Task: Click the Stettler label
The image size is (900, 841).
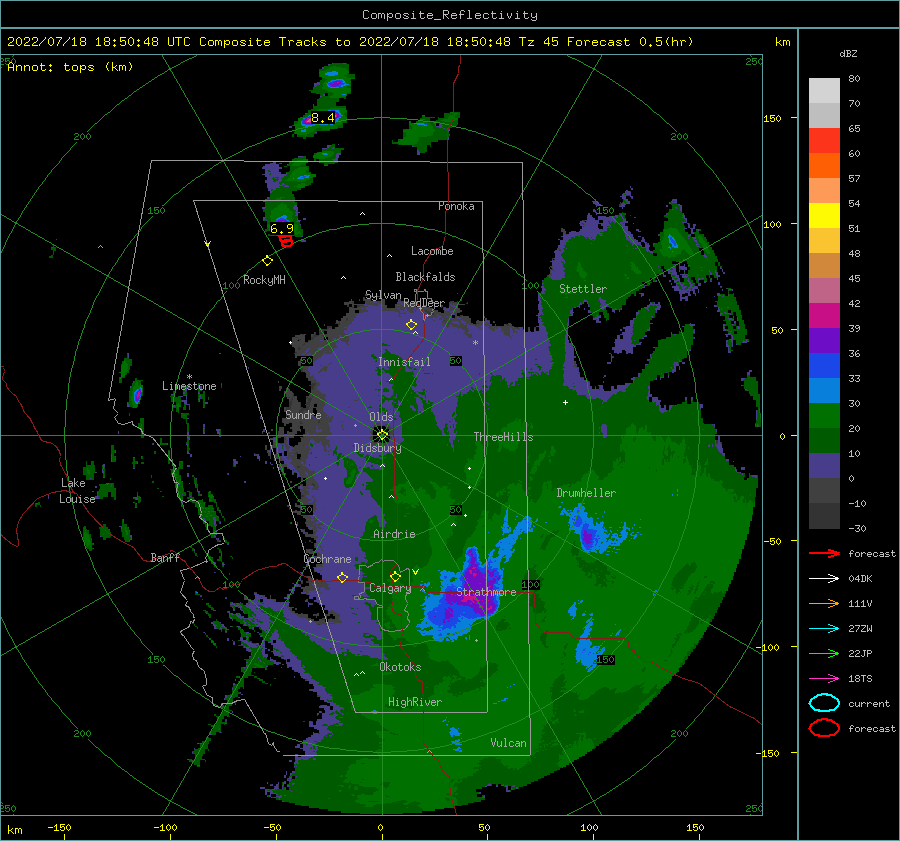Action: [x=583, y=289]
